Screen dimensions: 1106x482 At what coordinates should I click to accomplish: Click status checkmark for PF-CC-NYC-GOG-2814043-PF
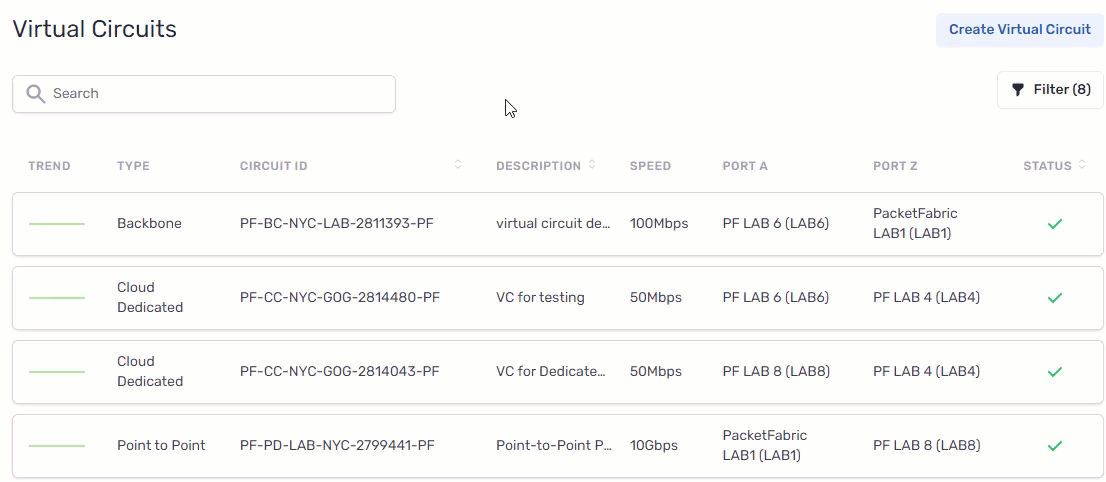tap(1054, 372)
